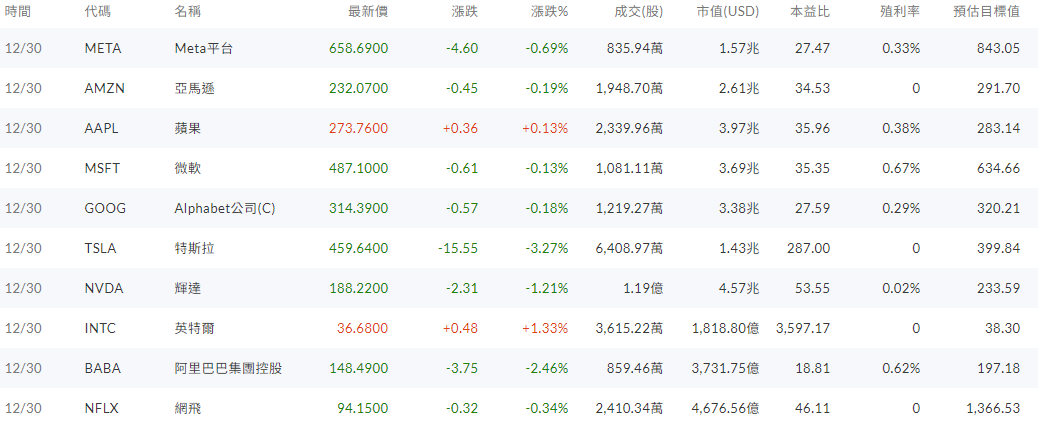Select the 網飛 stock name
The width and height of the screenshot is (1038, 424).
(187, 408)
